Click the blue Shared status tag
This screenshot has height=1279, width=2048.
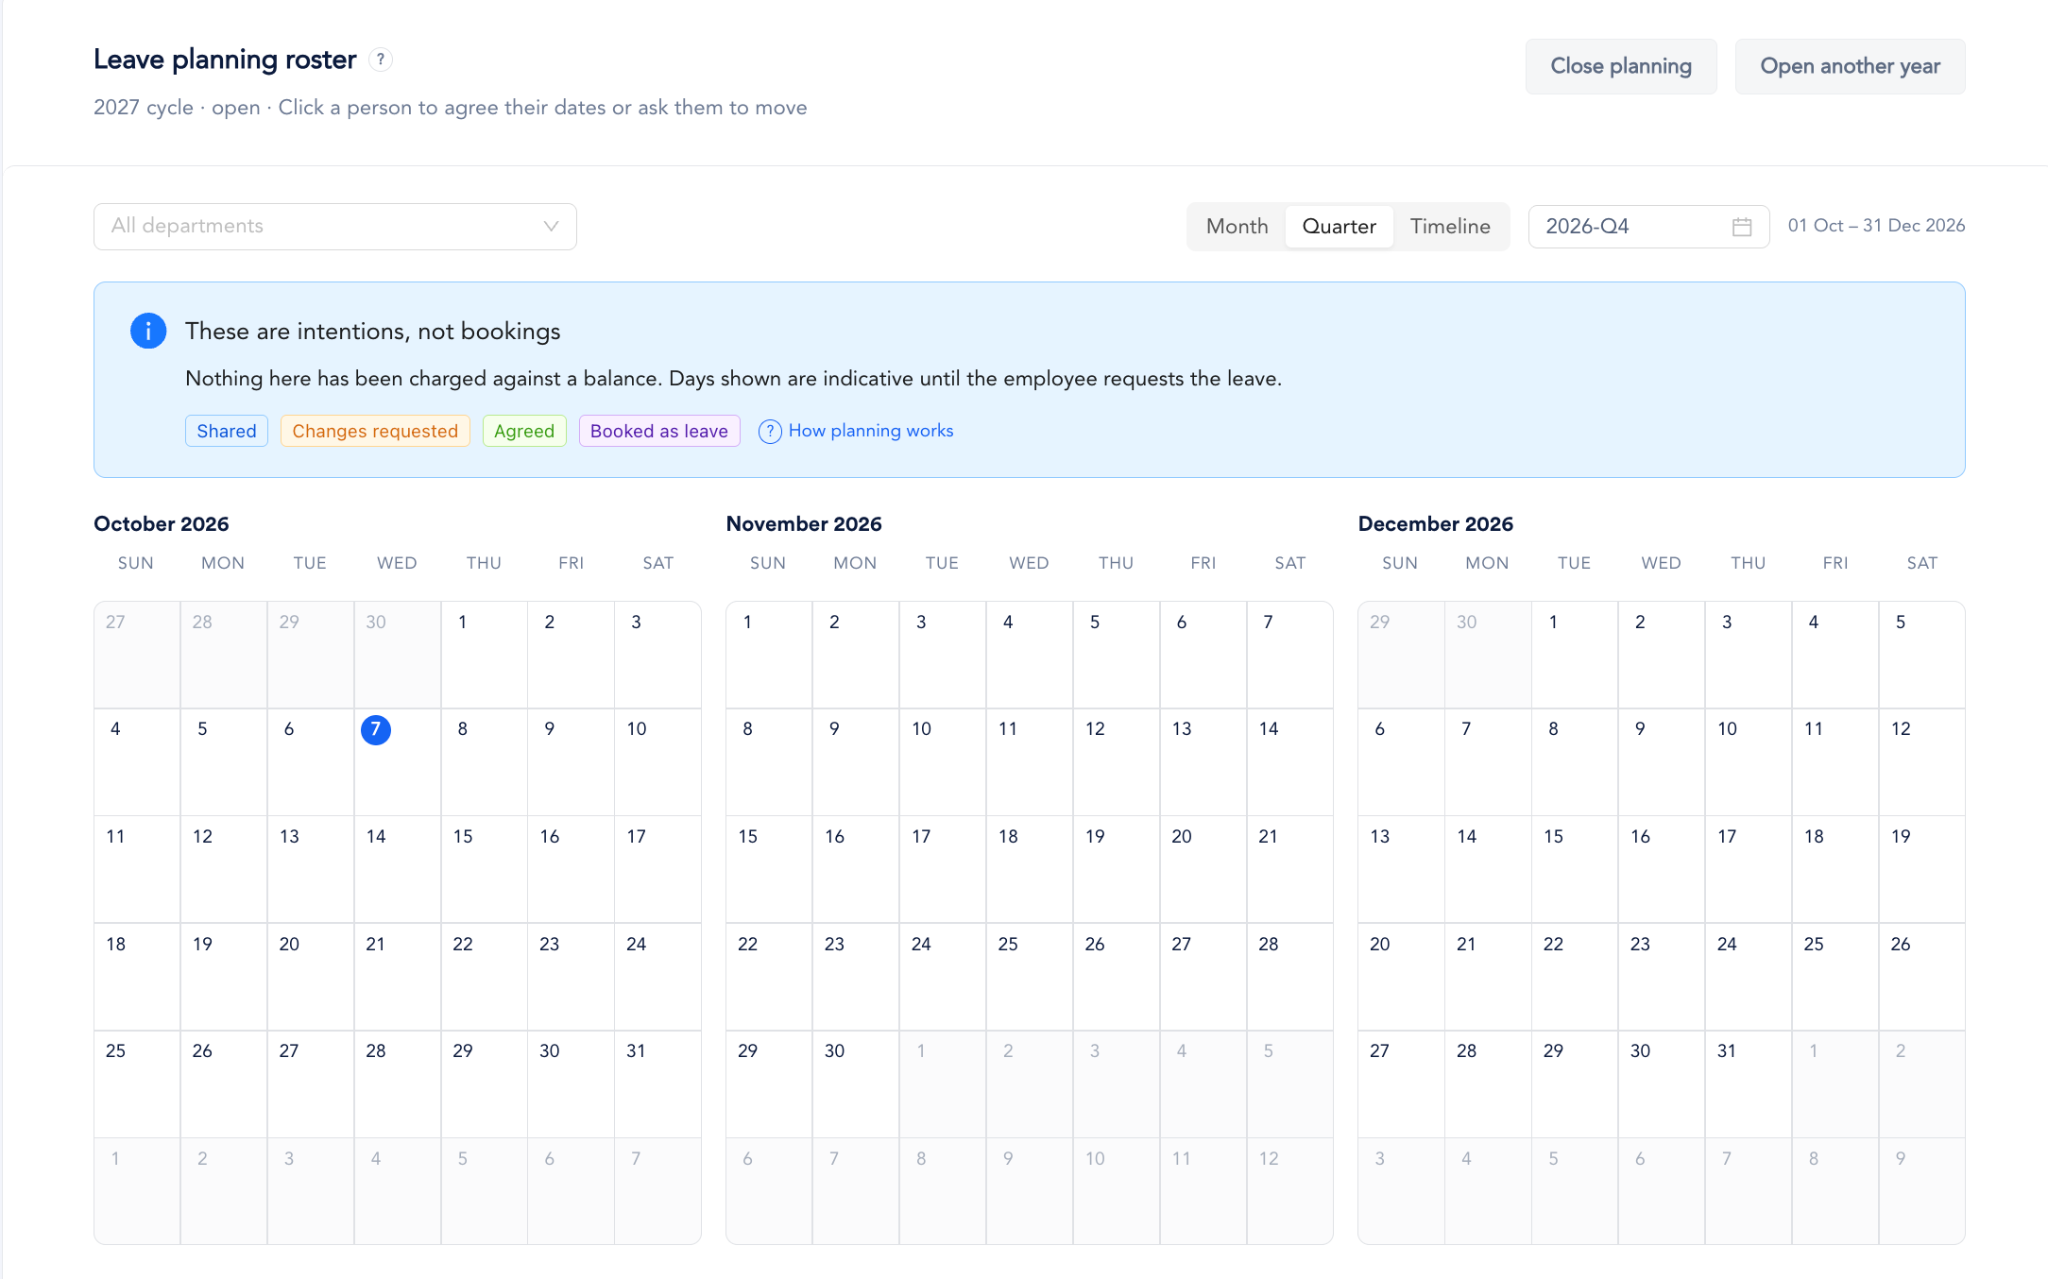226,431
